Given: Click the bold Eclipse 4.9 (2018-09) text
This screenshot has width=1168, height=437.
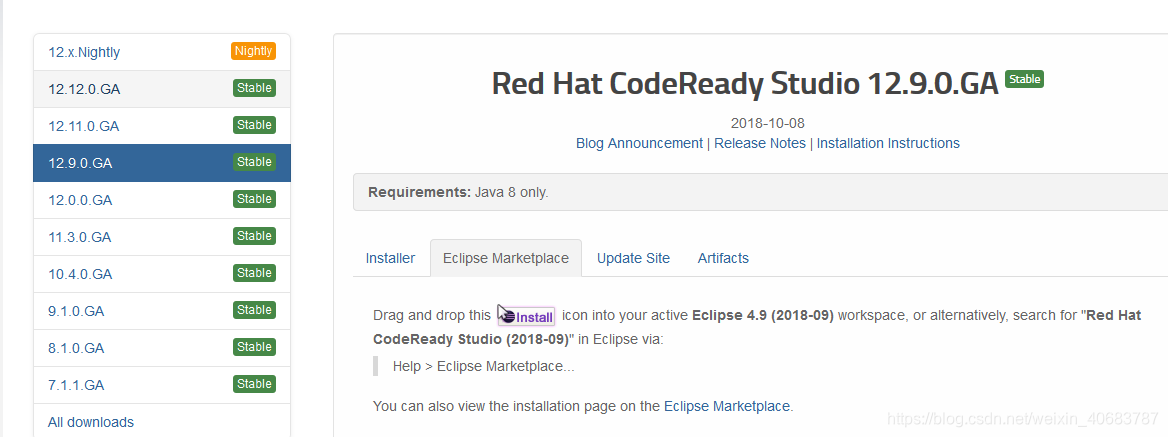Looking at the screenshot, I should point(763,316).
